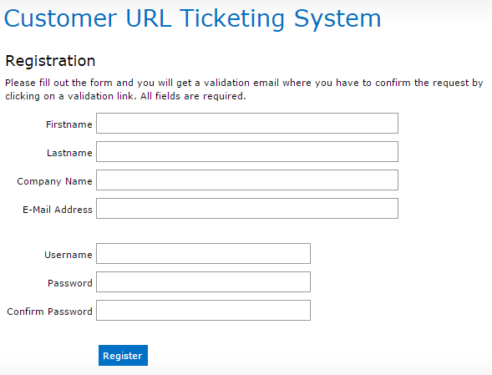Click the Username label

click(68, 255)
